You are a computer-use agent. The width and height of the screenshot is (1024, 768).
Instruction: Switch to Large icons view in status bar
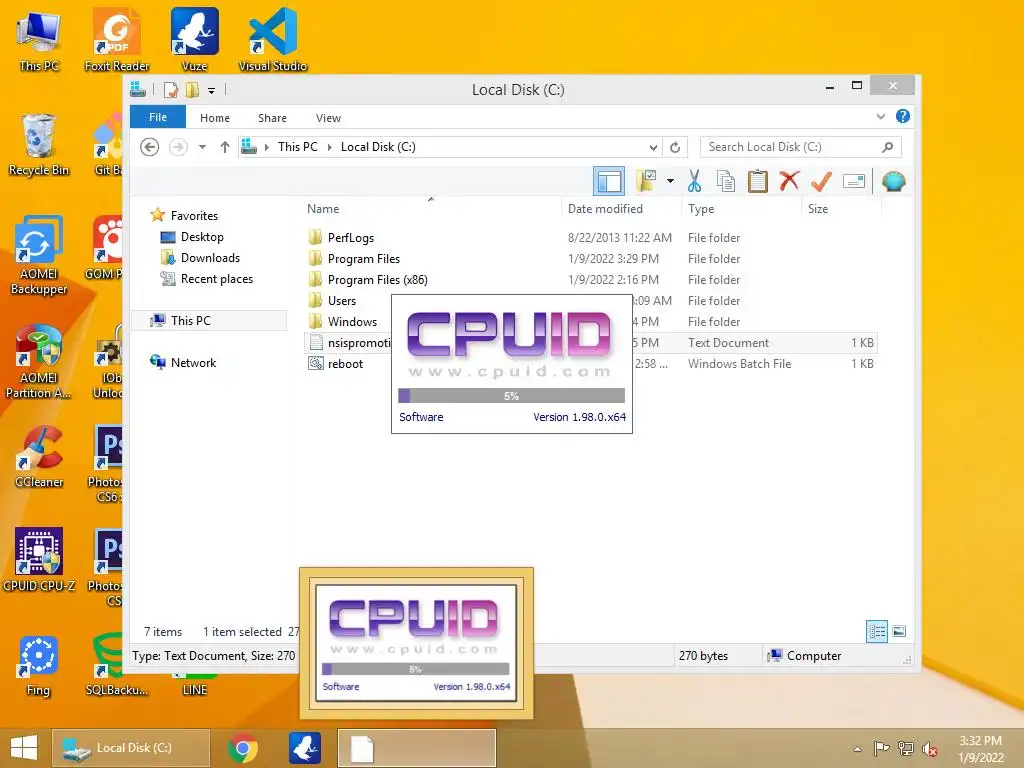[899, 632]
